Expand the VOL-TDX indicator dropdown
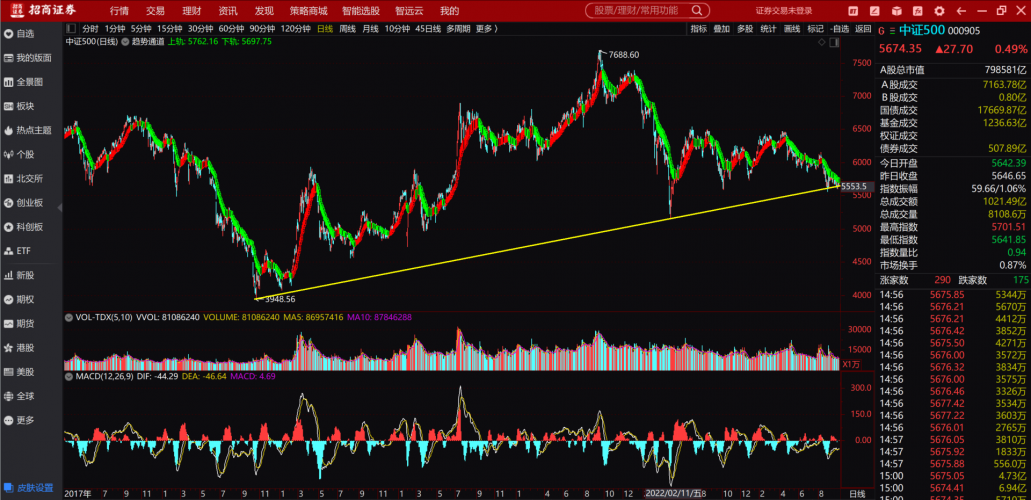Viewport: 1031px width, 500px height. (70, 317)
